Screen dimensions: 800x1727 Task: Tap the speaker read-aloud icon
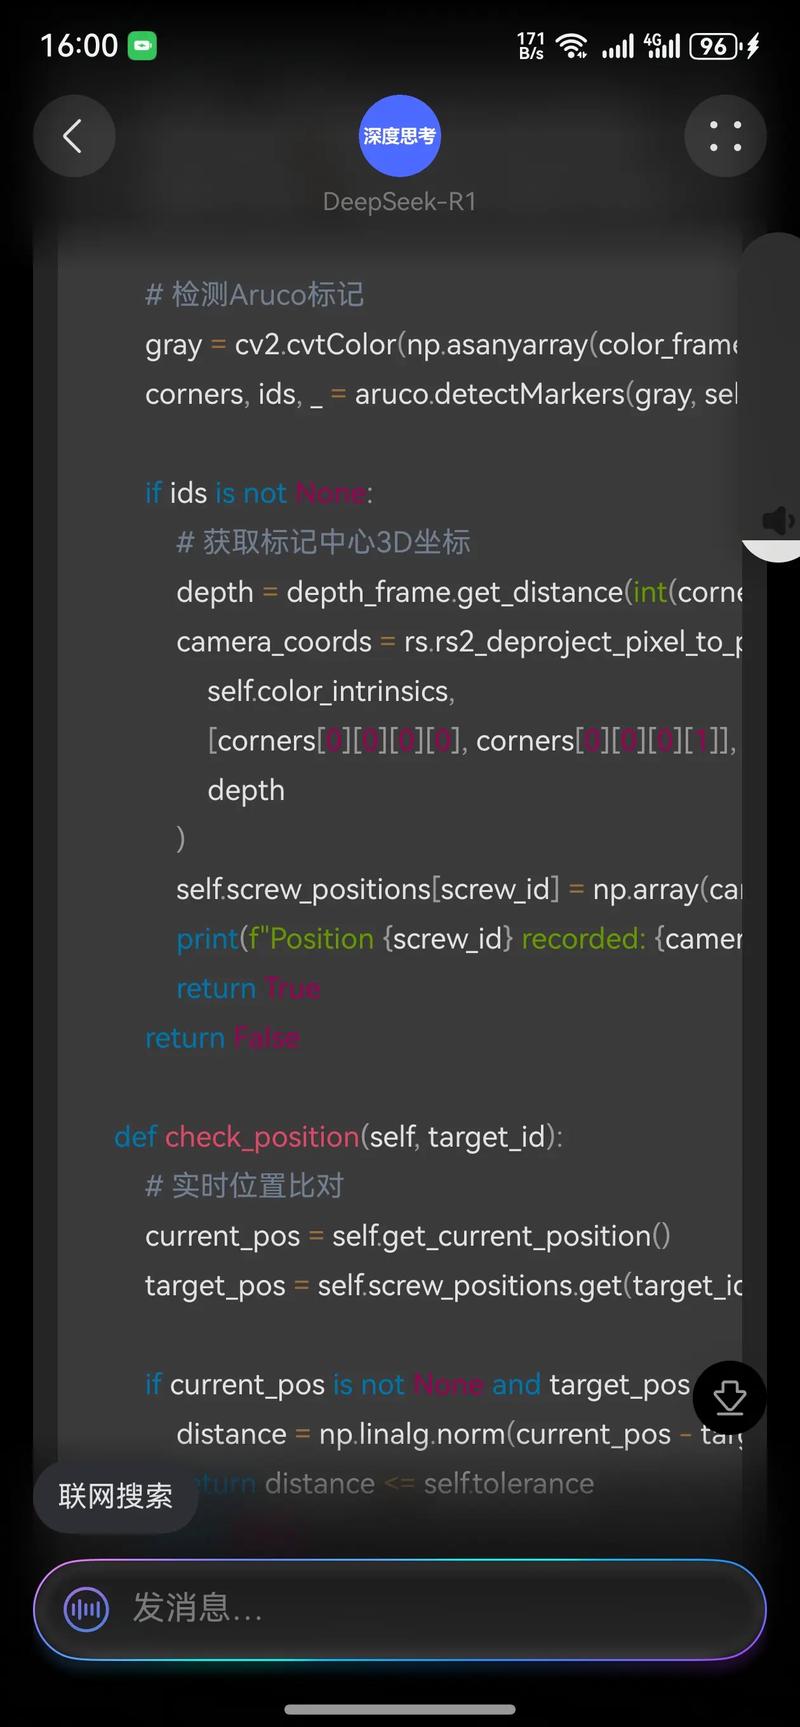pos(777,520)
